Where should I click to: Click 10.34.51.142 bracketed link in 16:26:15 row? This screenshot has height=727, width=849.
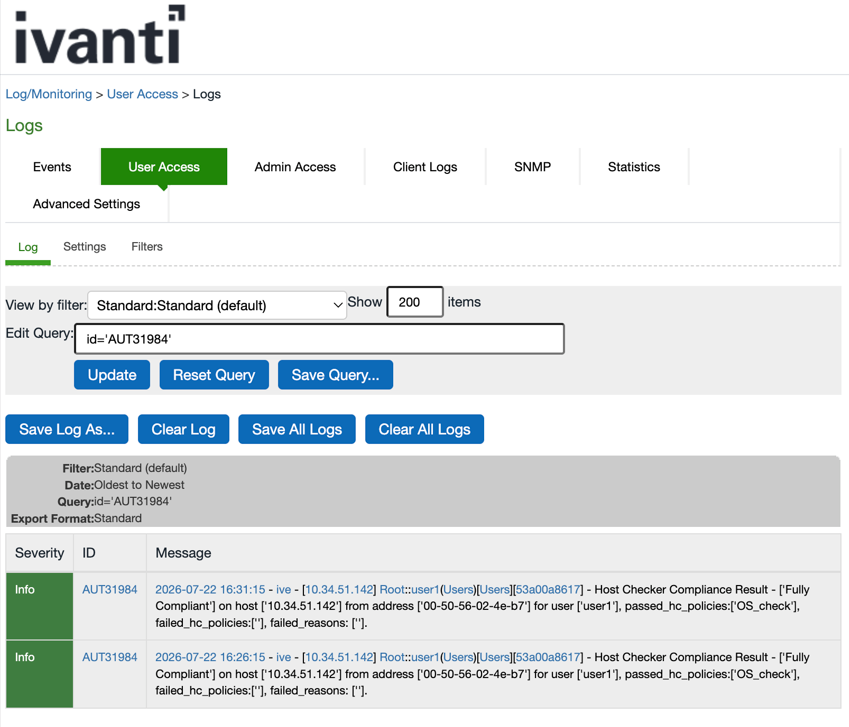[x=339, y=657]
